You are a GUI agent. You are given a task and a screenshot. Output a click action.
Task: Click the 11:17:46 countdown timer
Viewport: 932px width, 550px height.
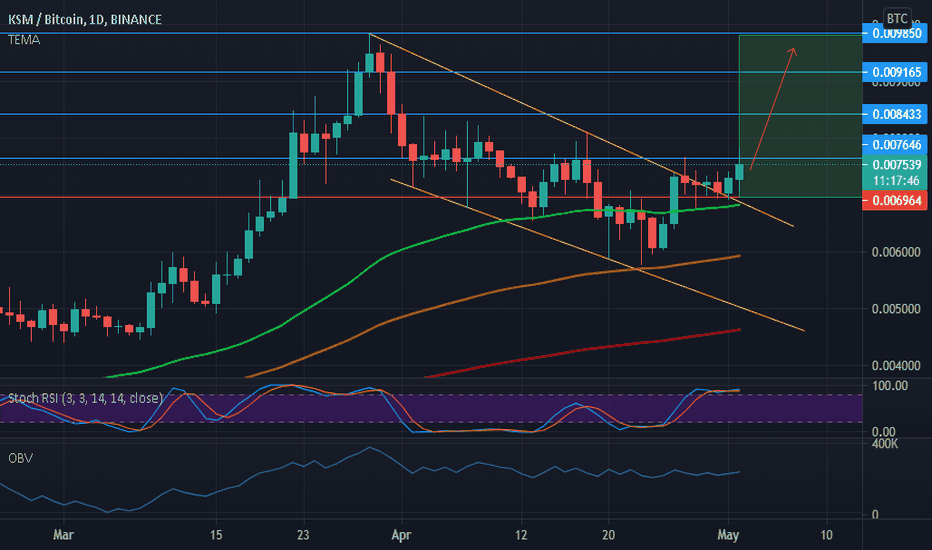coord(896,181)
